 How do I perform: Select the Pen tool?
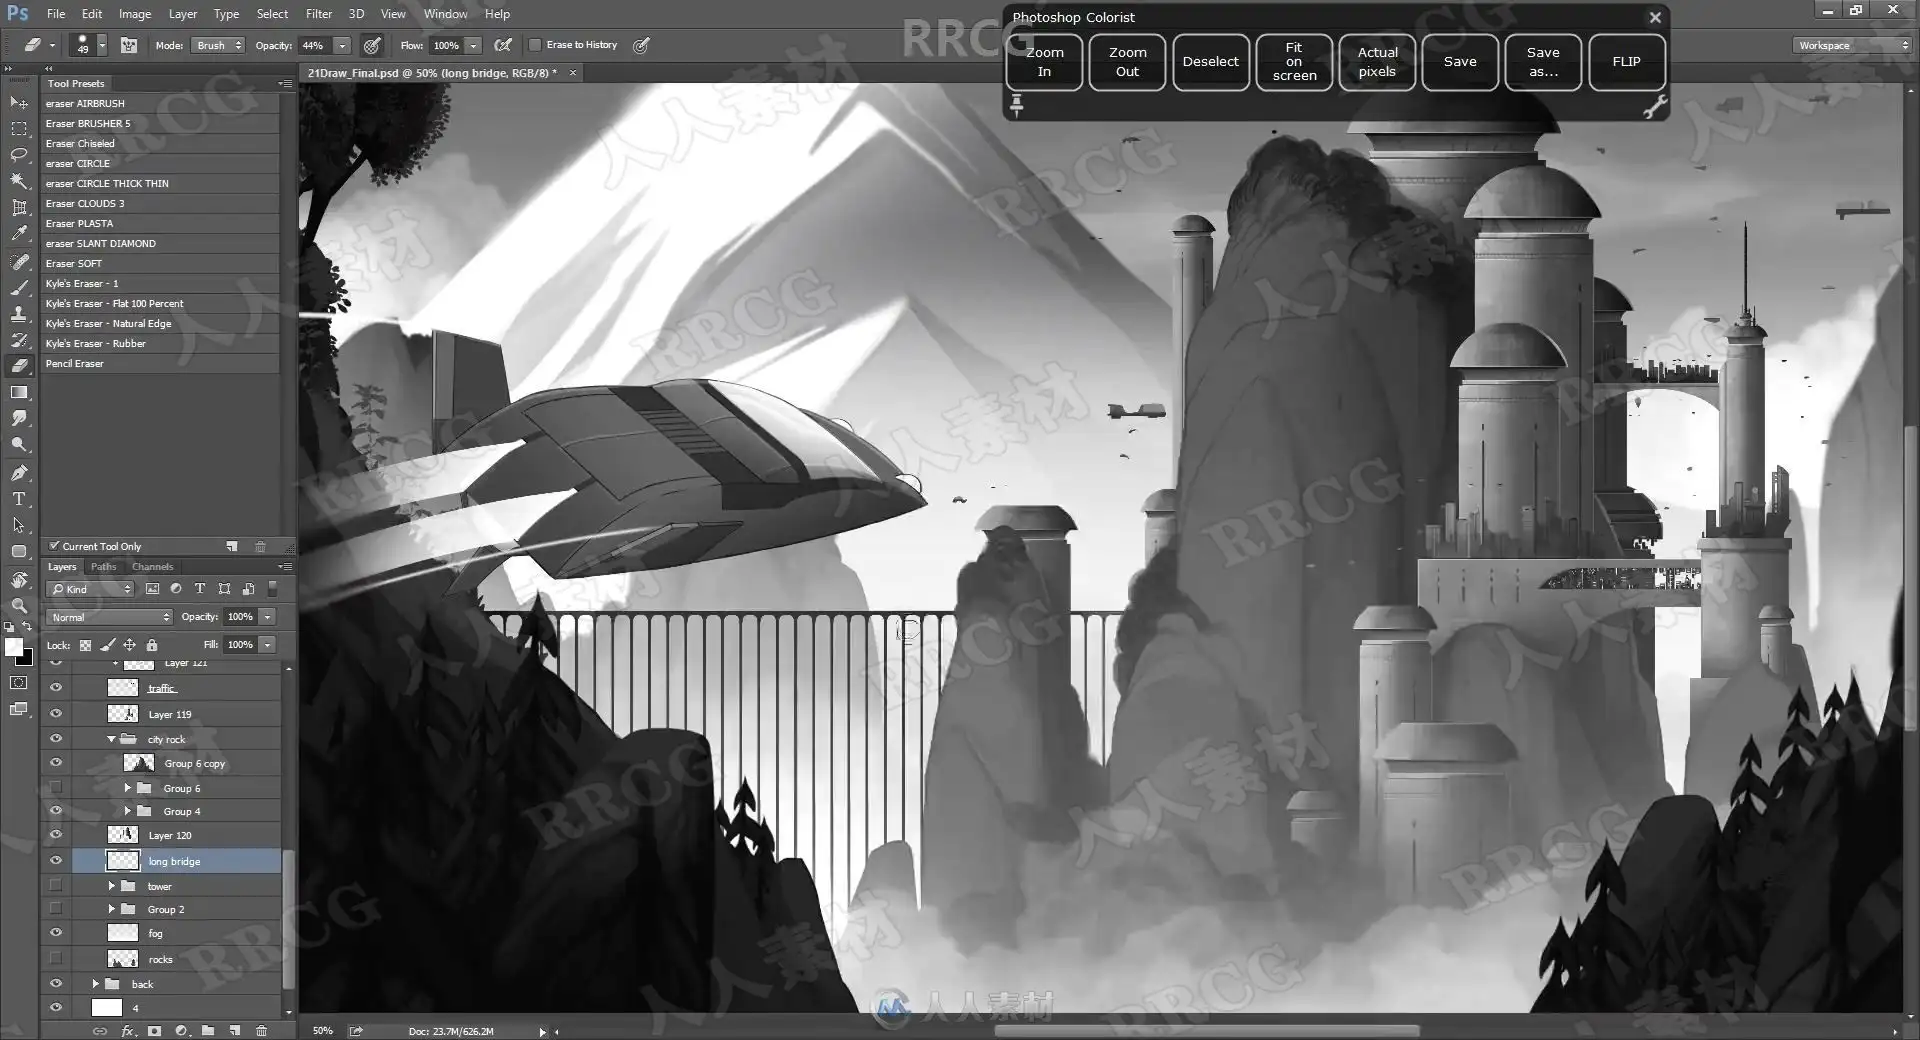(19, 473)
